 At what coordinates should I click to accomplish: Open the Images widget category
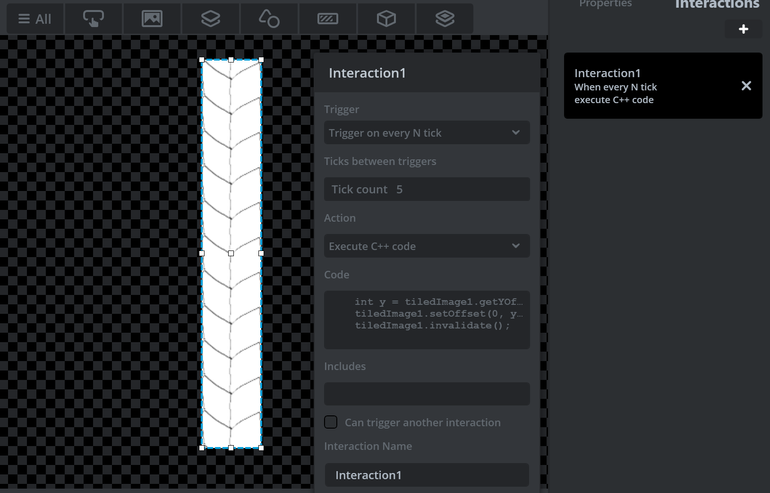[x=152, y=19]
